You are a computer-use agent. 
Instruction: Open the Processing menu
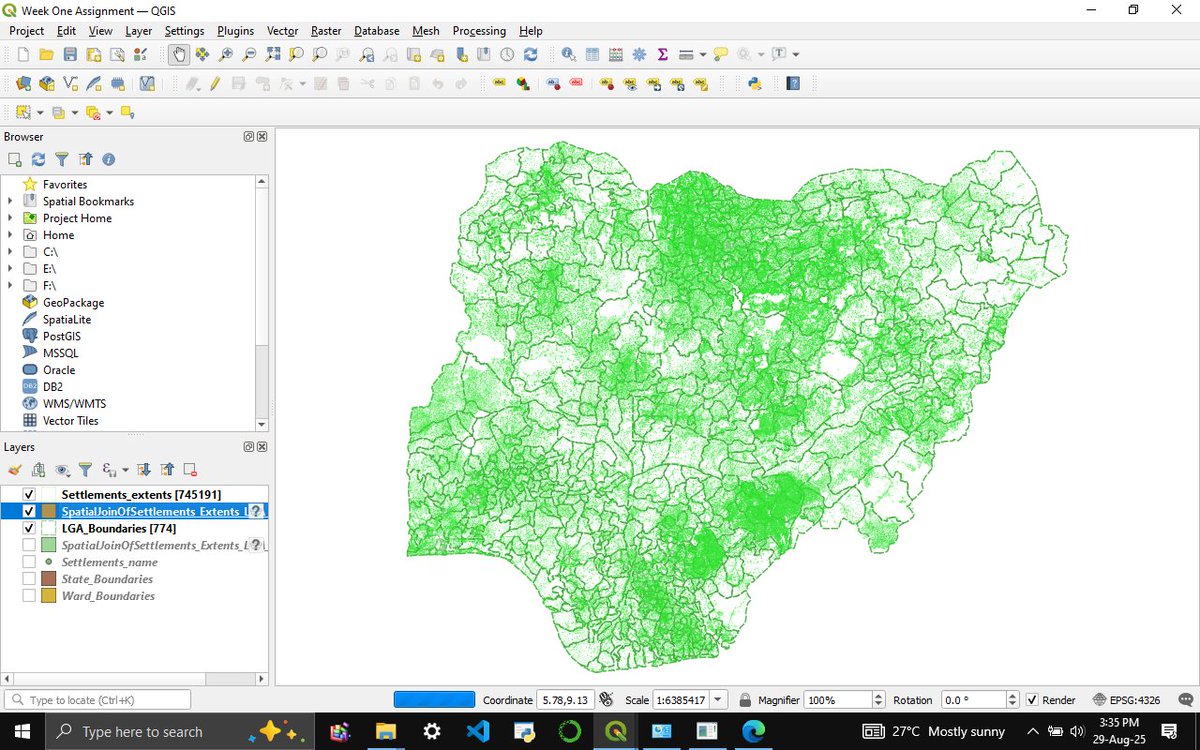coord(479,31)
